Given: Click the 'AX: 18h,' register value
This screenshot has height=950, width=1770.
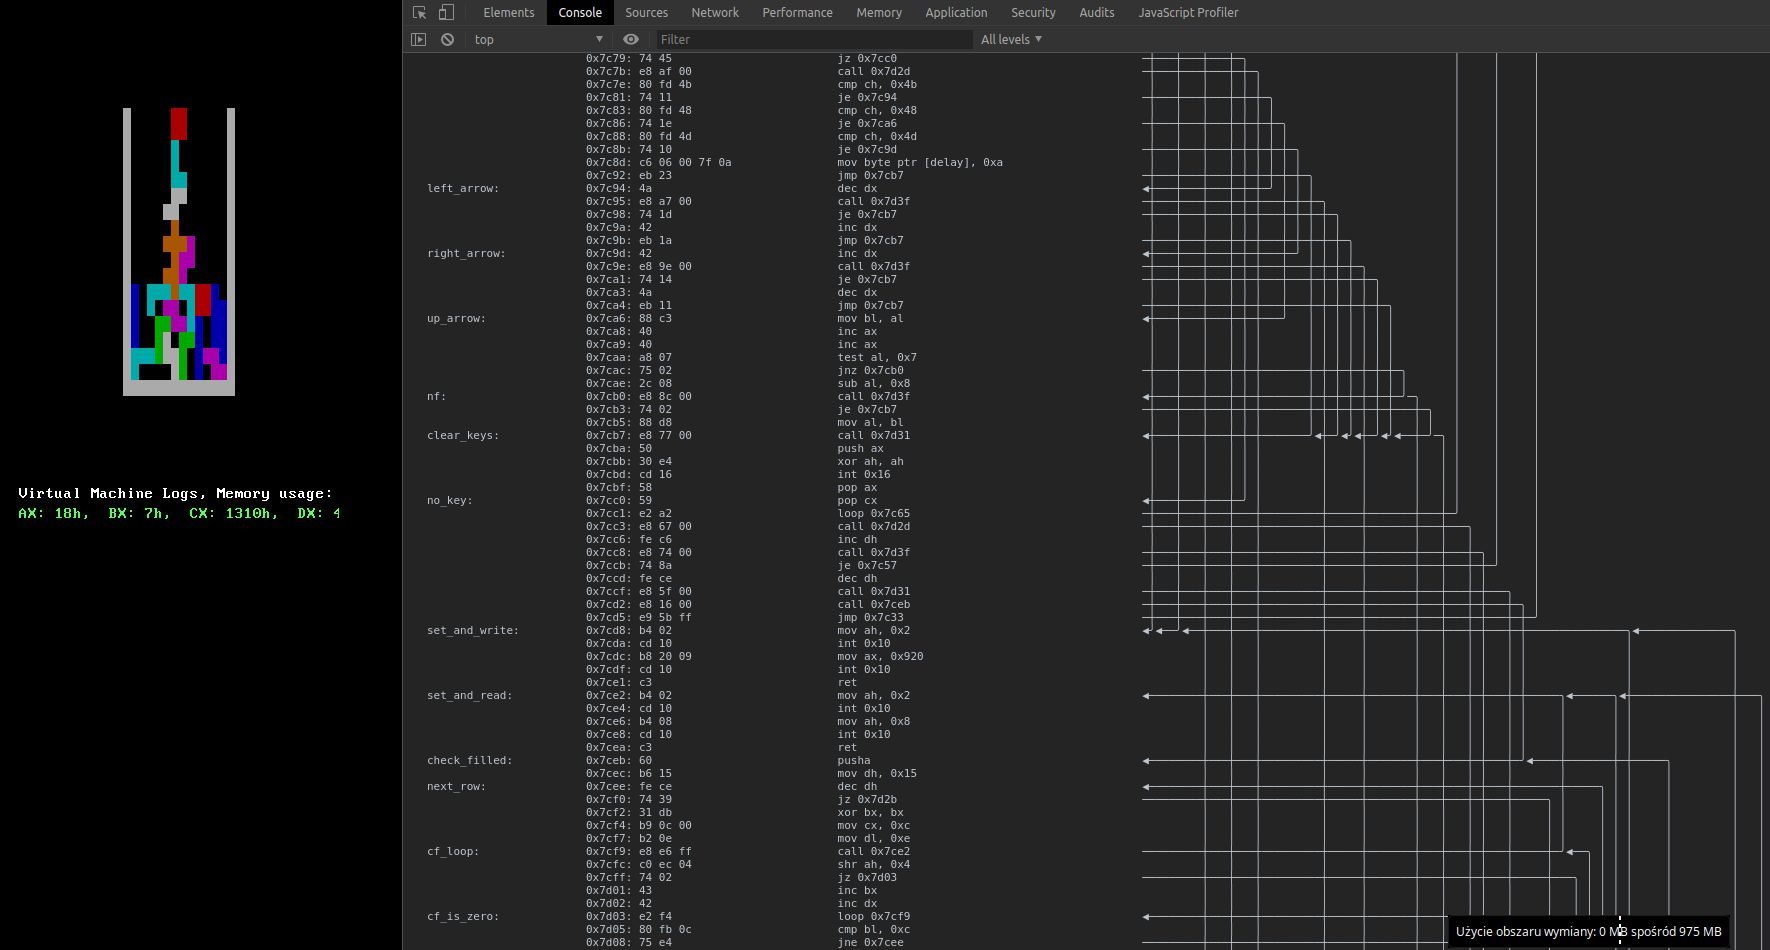Looking at the screenshot, I should (54, 514).
